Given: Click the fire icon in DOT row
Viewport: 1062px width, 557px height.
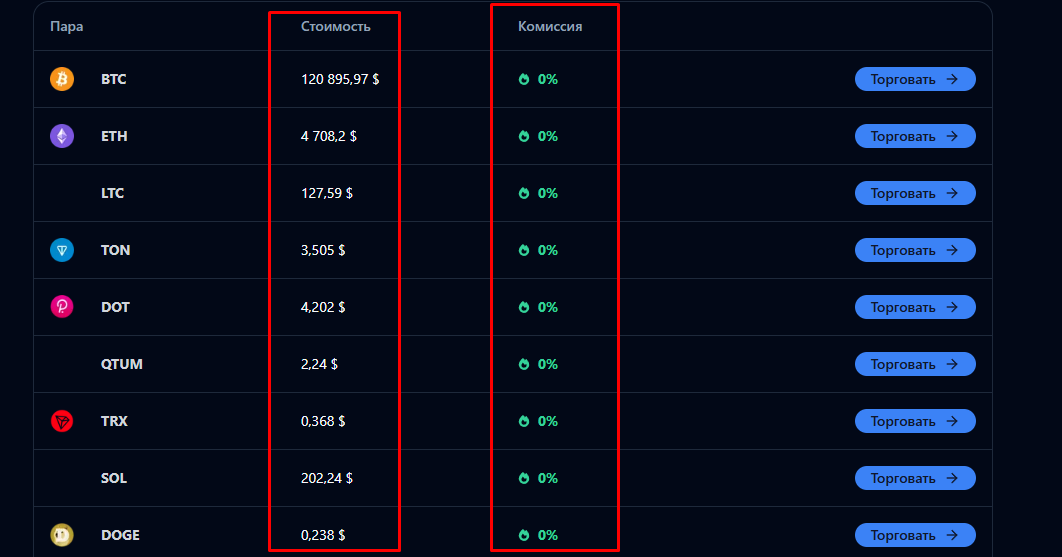Looking at the screenshot, I should point(524,307).
